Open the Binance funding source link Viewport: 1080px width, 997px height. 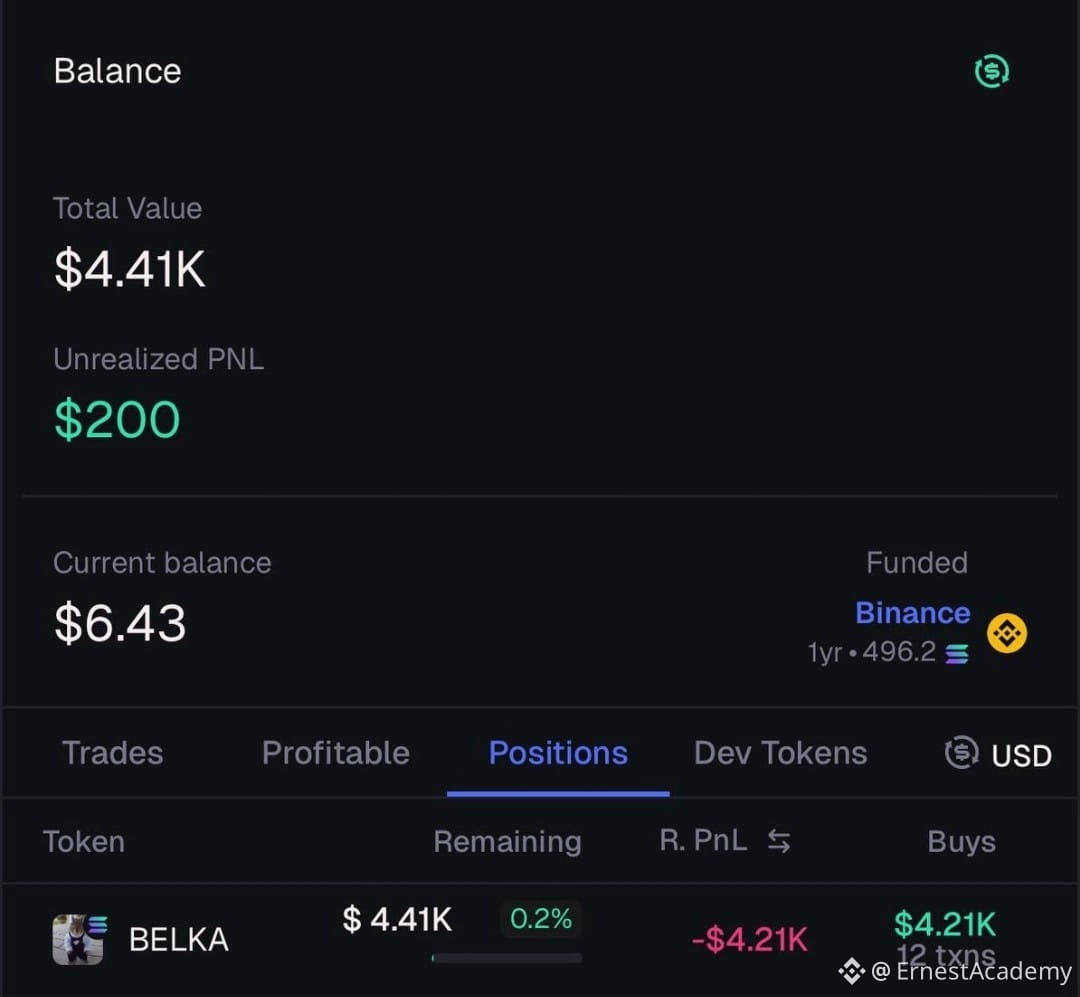(913, 613)
